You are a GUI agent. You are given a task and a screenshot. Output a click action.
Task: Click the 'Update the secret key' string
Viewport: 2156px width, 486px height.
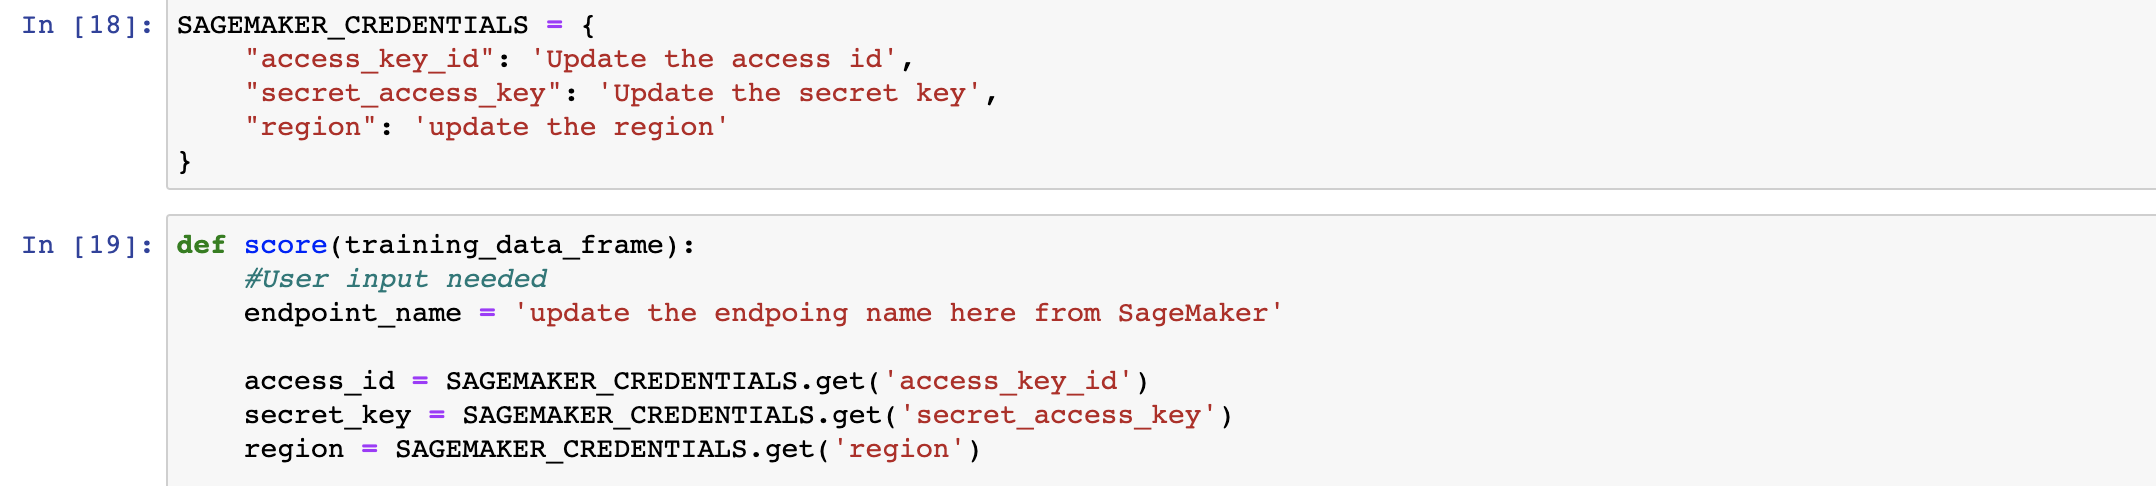coord(789,93)
